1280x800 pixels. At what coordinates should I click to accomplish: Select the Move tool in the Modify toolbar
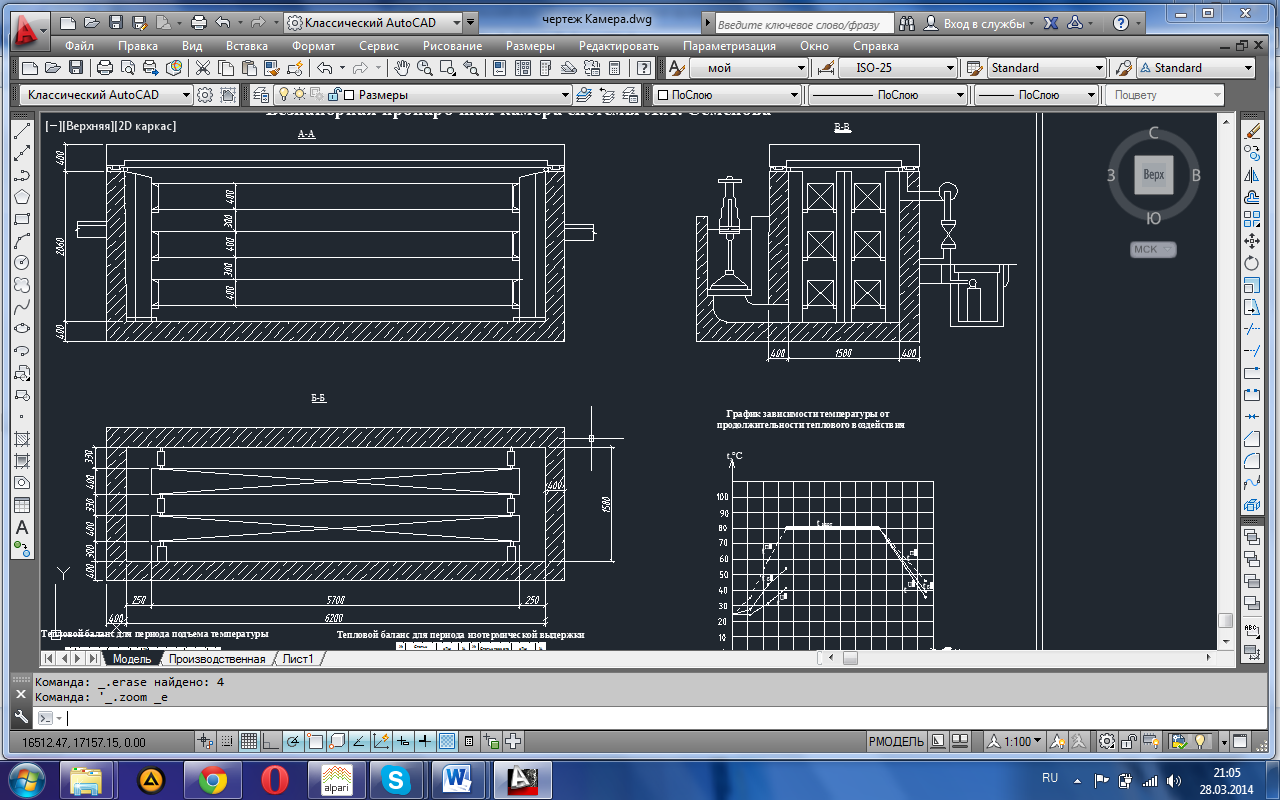click(x=1251, y=241)
